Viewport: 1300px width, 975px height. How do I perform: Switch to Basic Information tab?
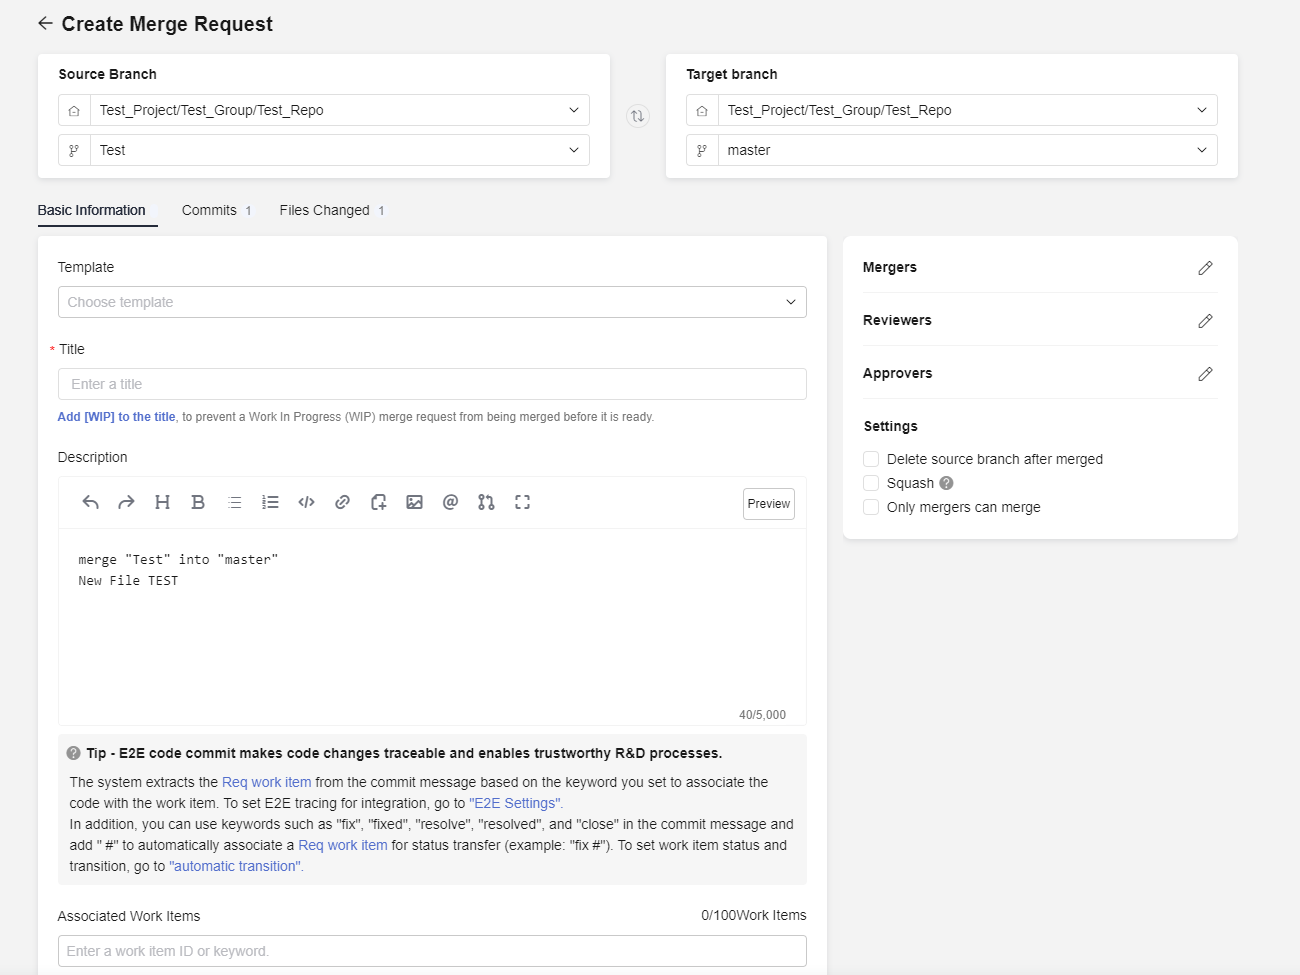pyautogui.click(x=91, y=210)
